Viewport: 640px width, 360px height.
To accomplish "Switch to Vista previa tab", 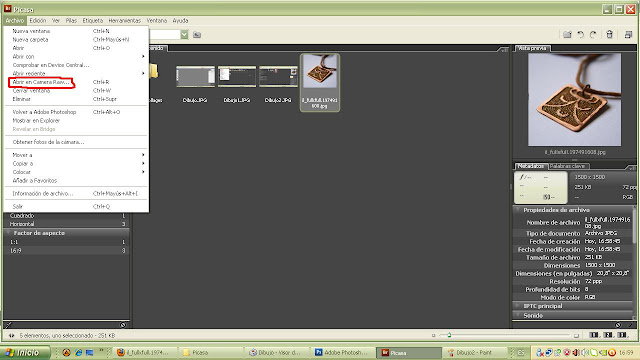I will click(533, 48).
